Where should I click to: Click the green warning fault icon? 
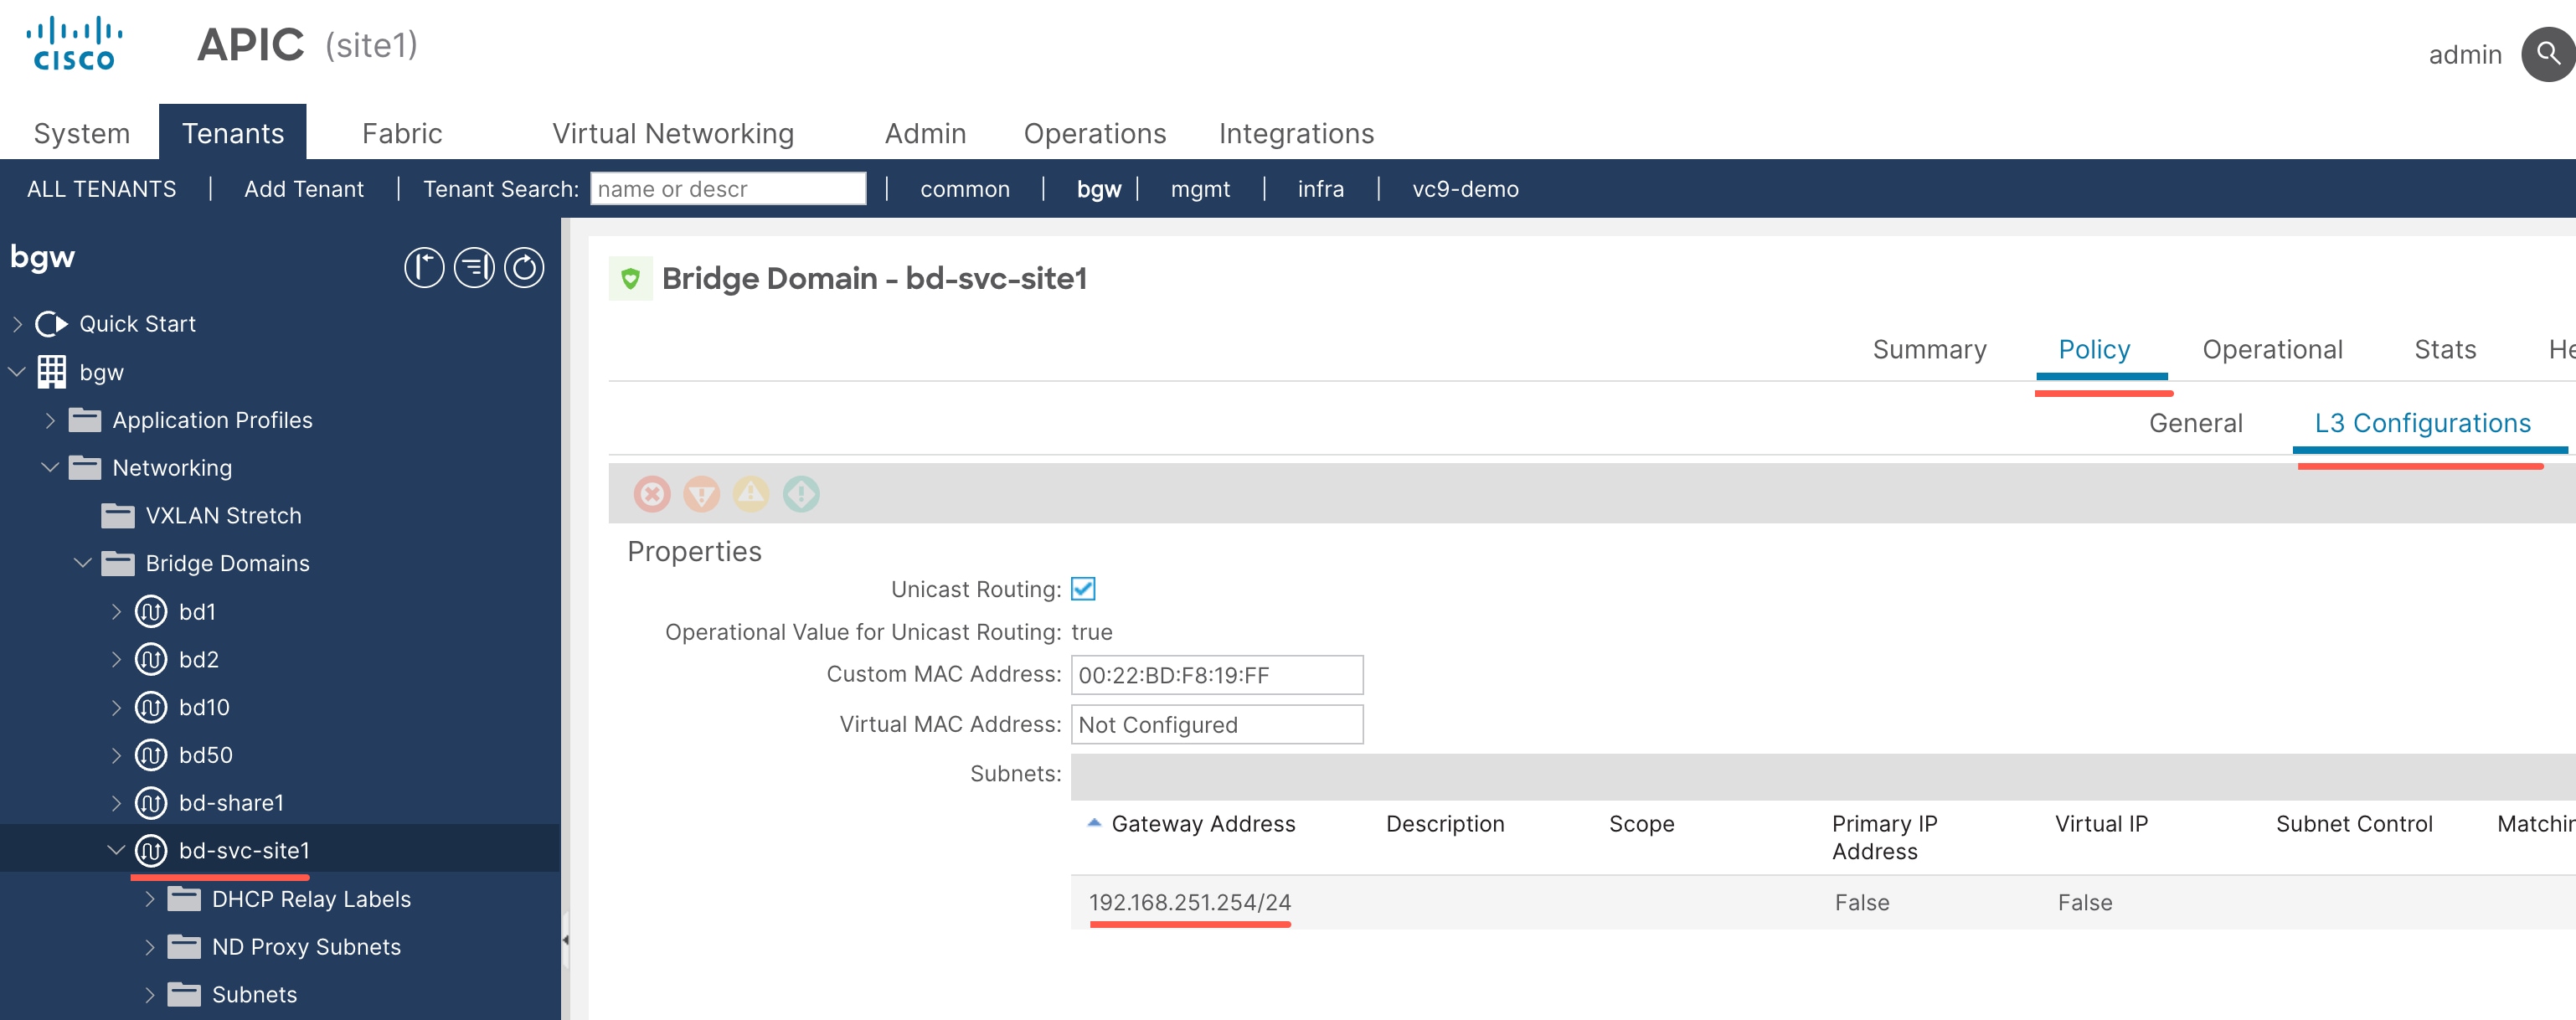[801, 493]
